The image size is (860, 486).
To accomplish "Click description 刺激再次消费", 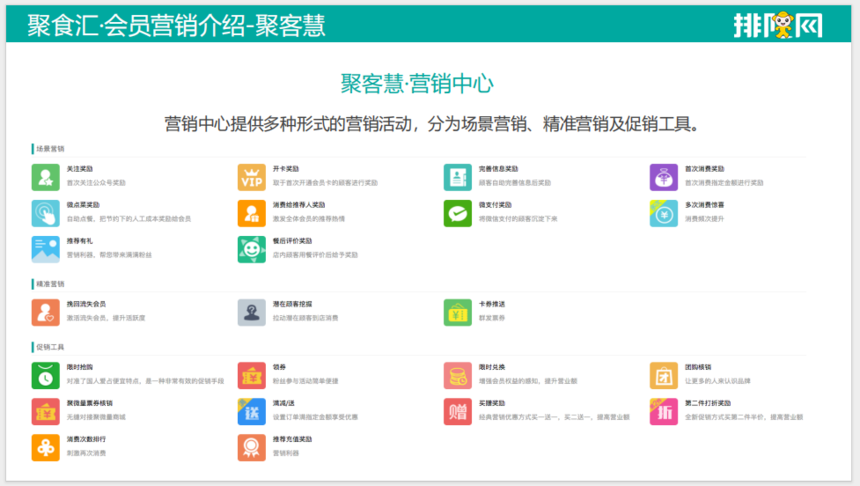I will [86, 454].
